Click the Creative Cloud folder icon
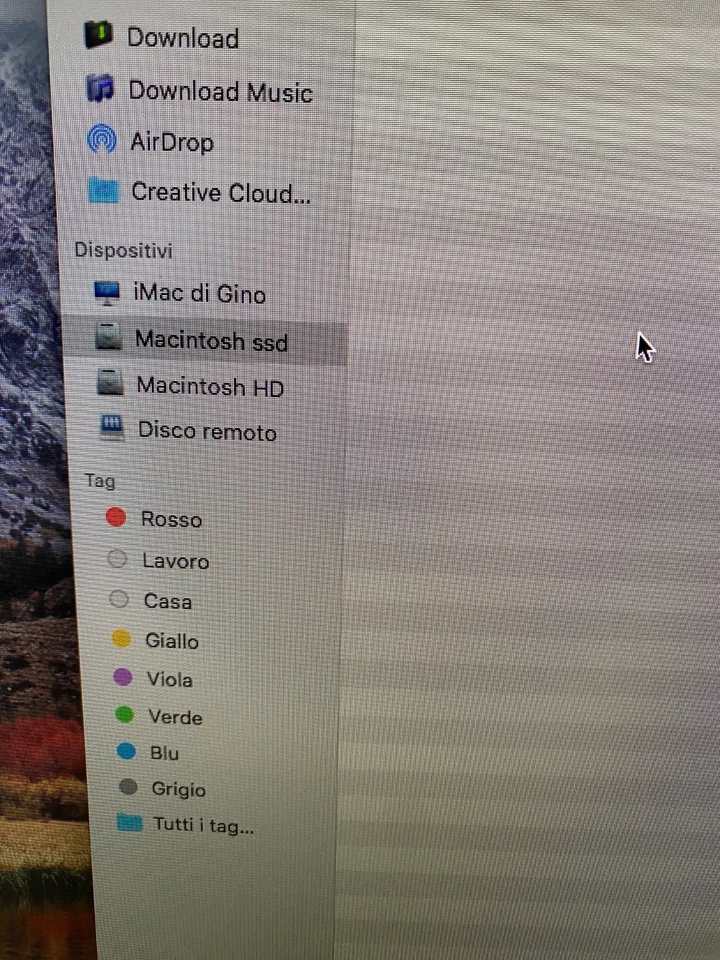 (103, 189)
